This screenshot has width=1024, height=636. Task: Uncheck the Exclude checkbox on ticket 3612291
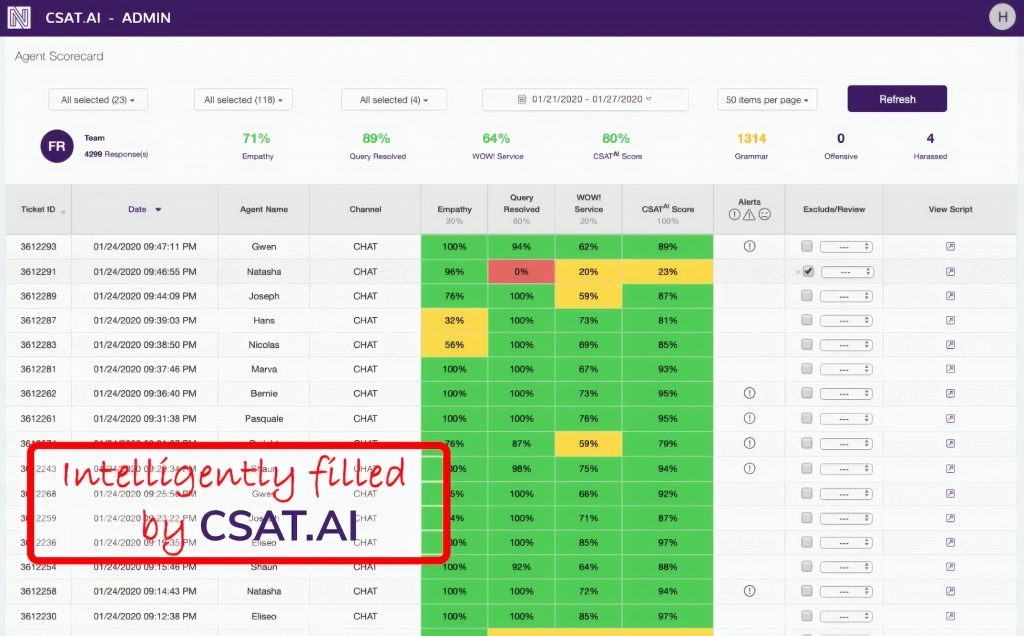tap(806, 271)
